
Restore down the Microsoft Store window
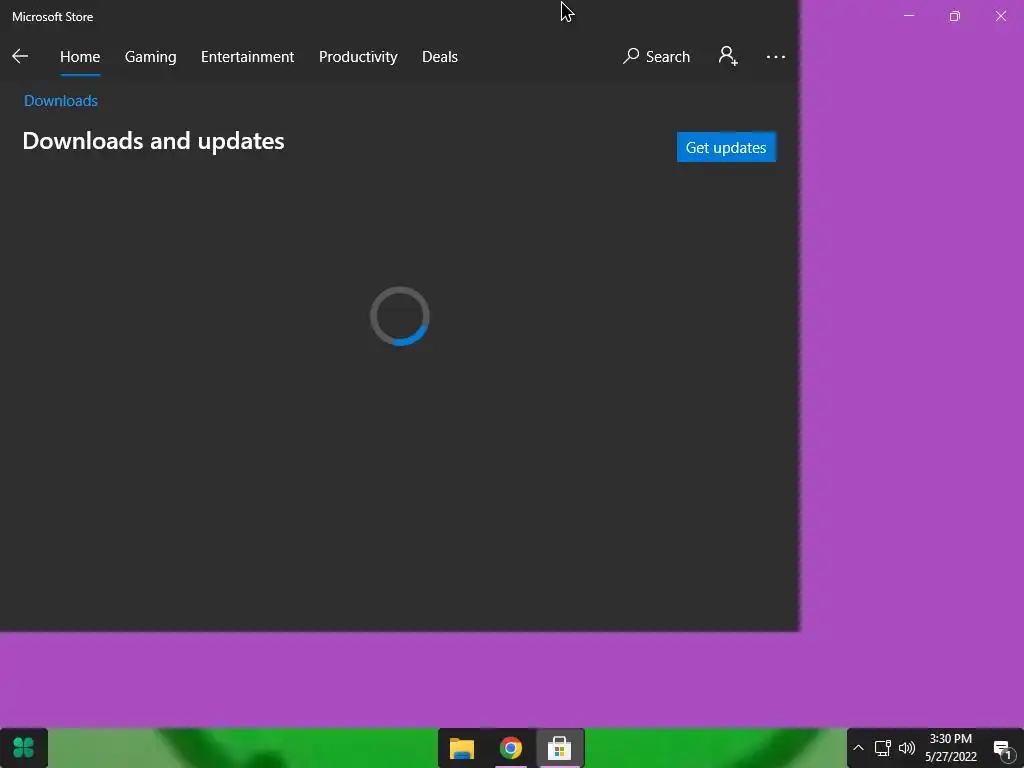coord(955,16)
